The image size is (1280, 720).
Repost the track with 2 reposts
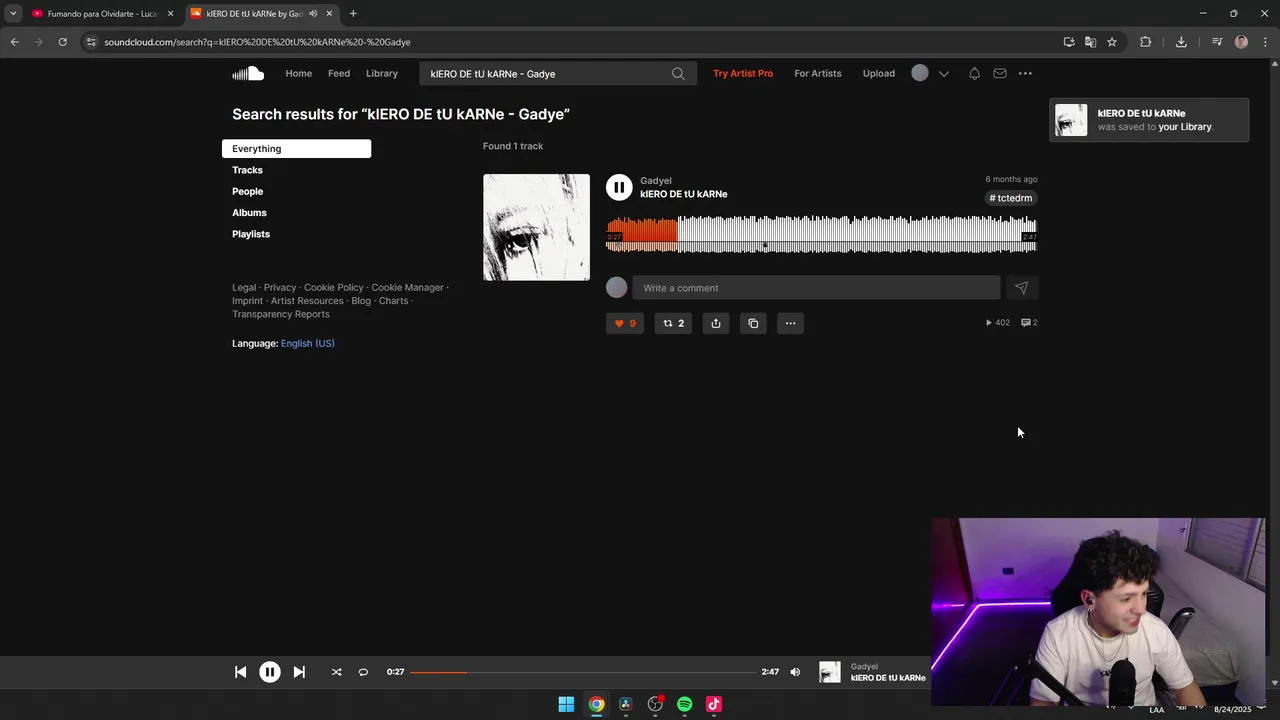tap(673, 323)
